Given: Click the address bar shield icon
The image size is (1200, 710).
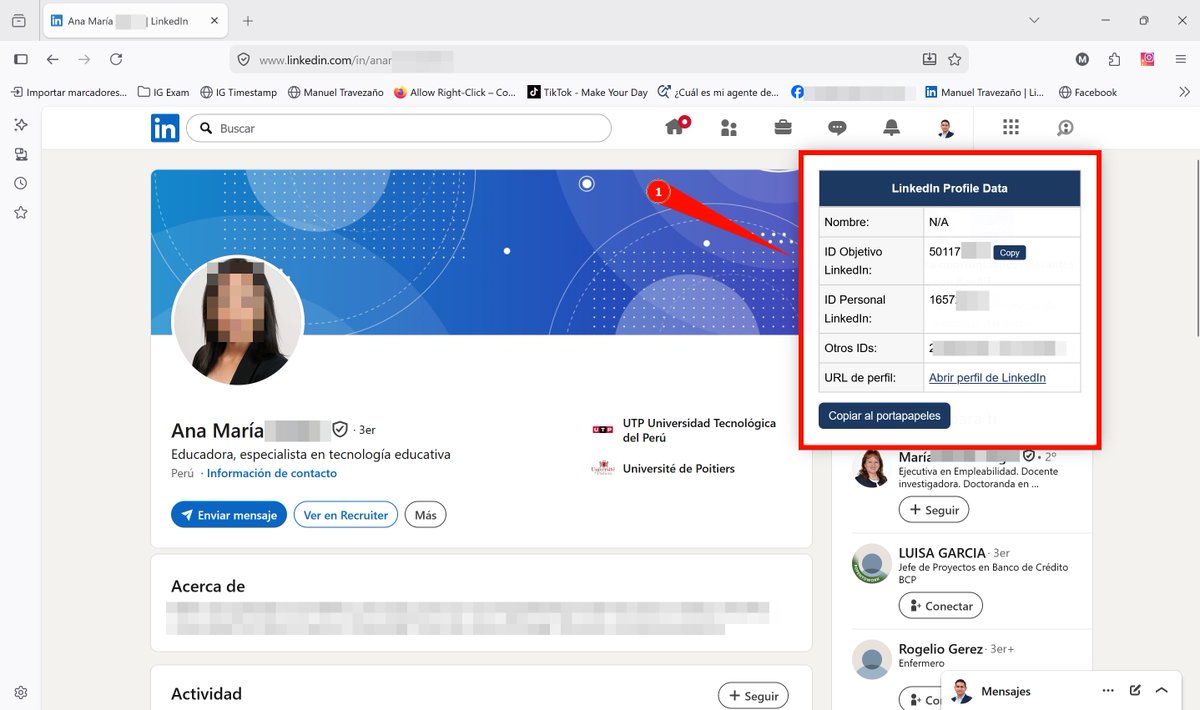Looking at the screenshot, I should tap(243, 60).
